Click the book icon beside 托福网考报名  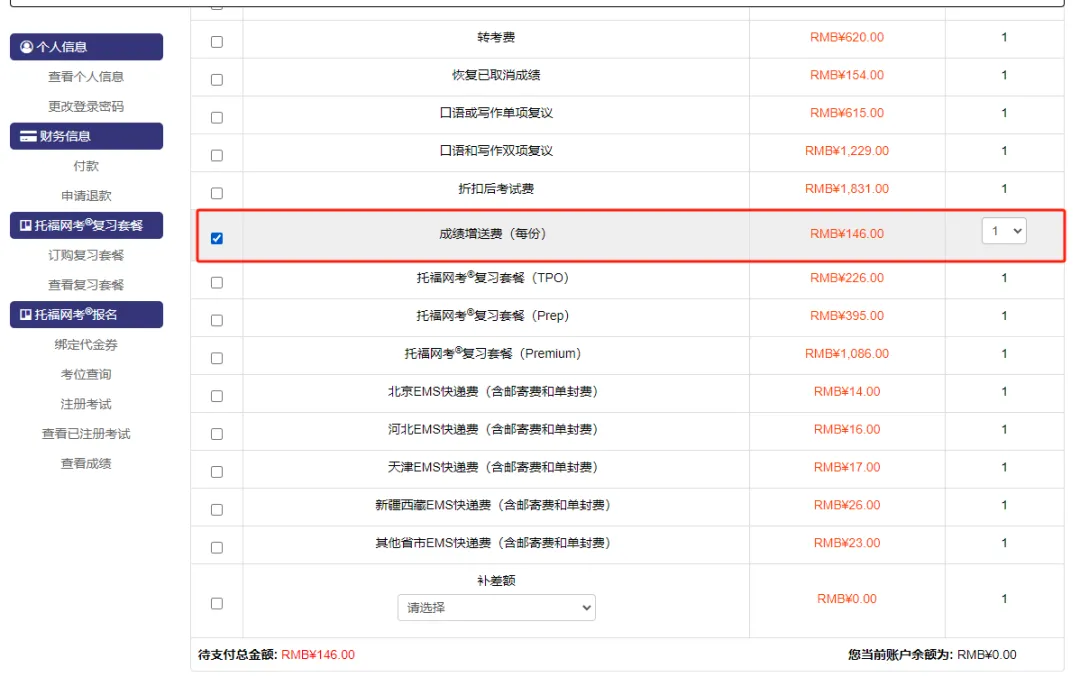click(x=26, y=315)
